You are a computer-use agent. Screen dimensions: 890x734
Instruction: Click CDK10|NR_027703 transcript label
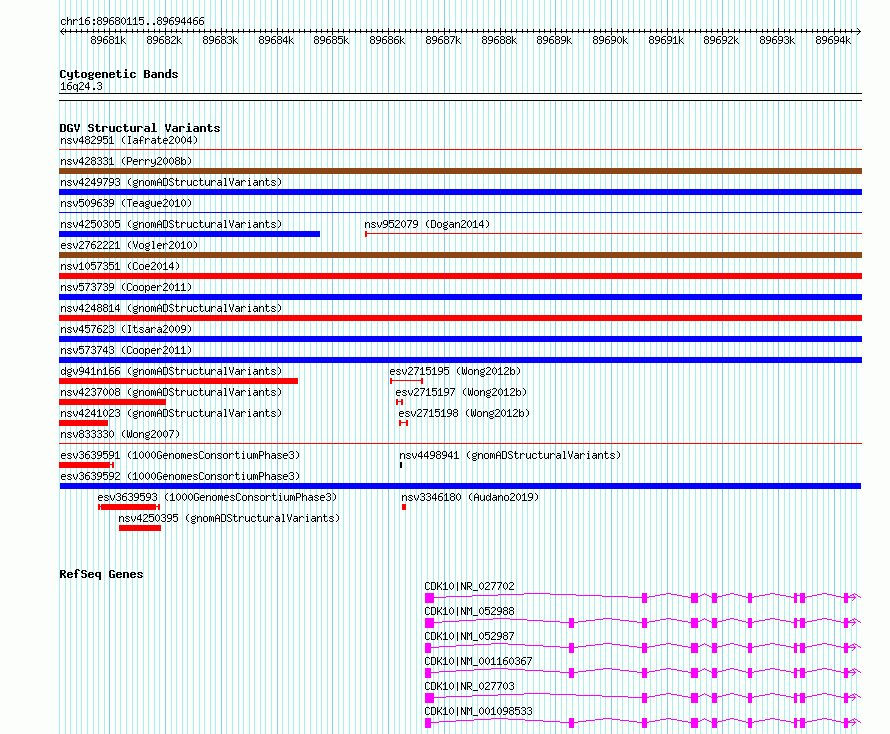click(469, 686)
